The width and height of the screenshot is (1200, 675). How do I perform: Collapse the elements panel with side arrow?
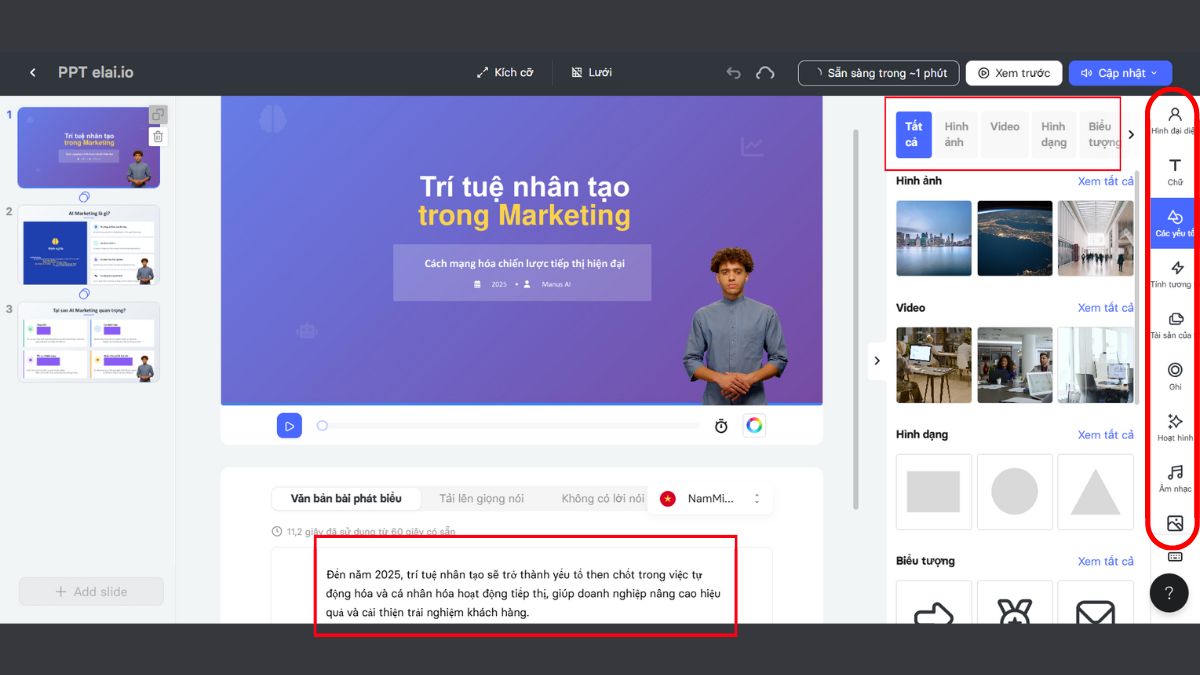click(877, 361)
